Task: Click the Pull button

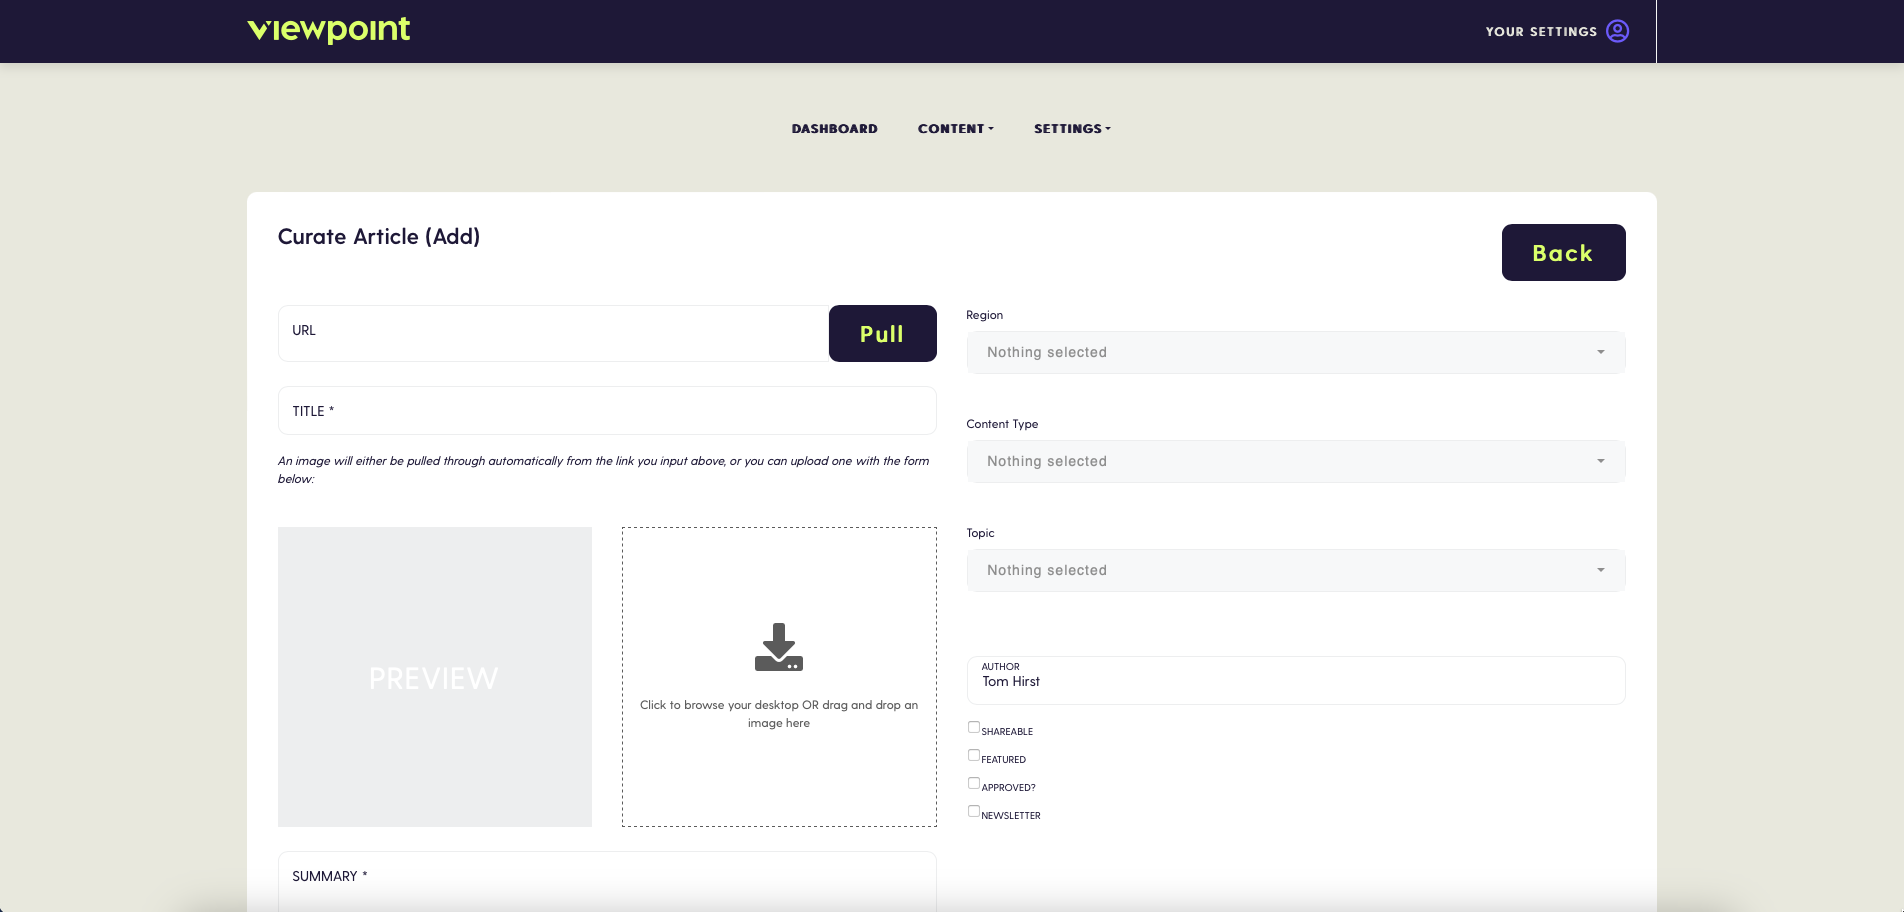Action: (882, 333)
